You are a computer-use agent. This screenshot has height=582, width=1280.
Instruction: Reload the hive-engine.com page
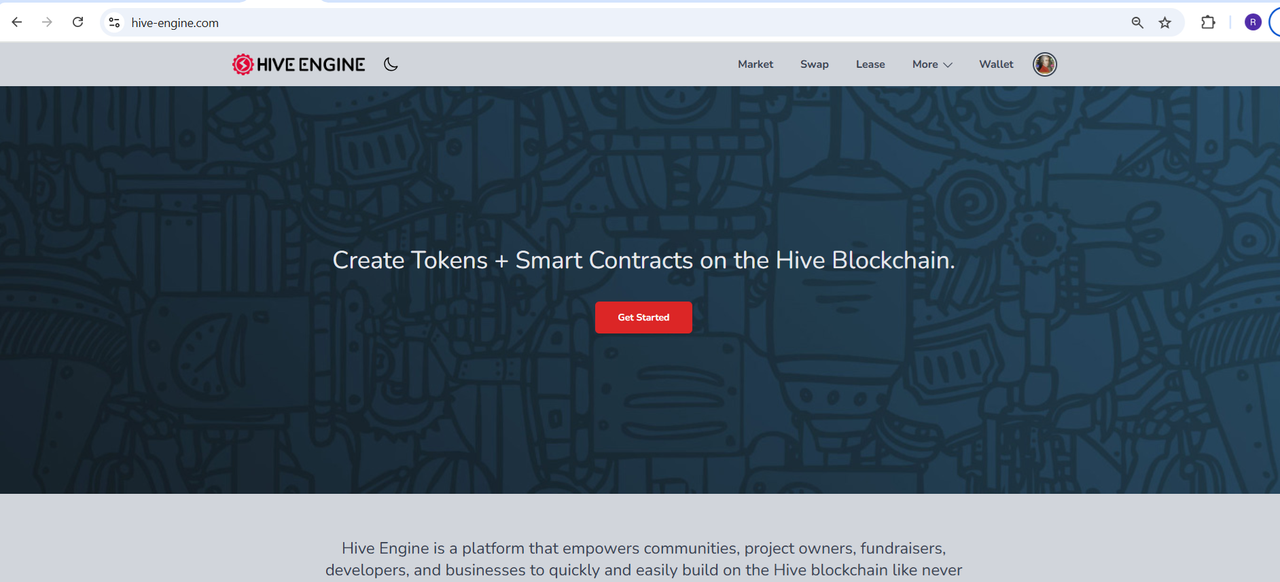[78, 22]
